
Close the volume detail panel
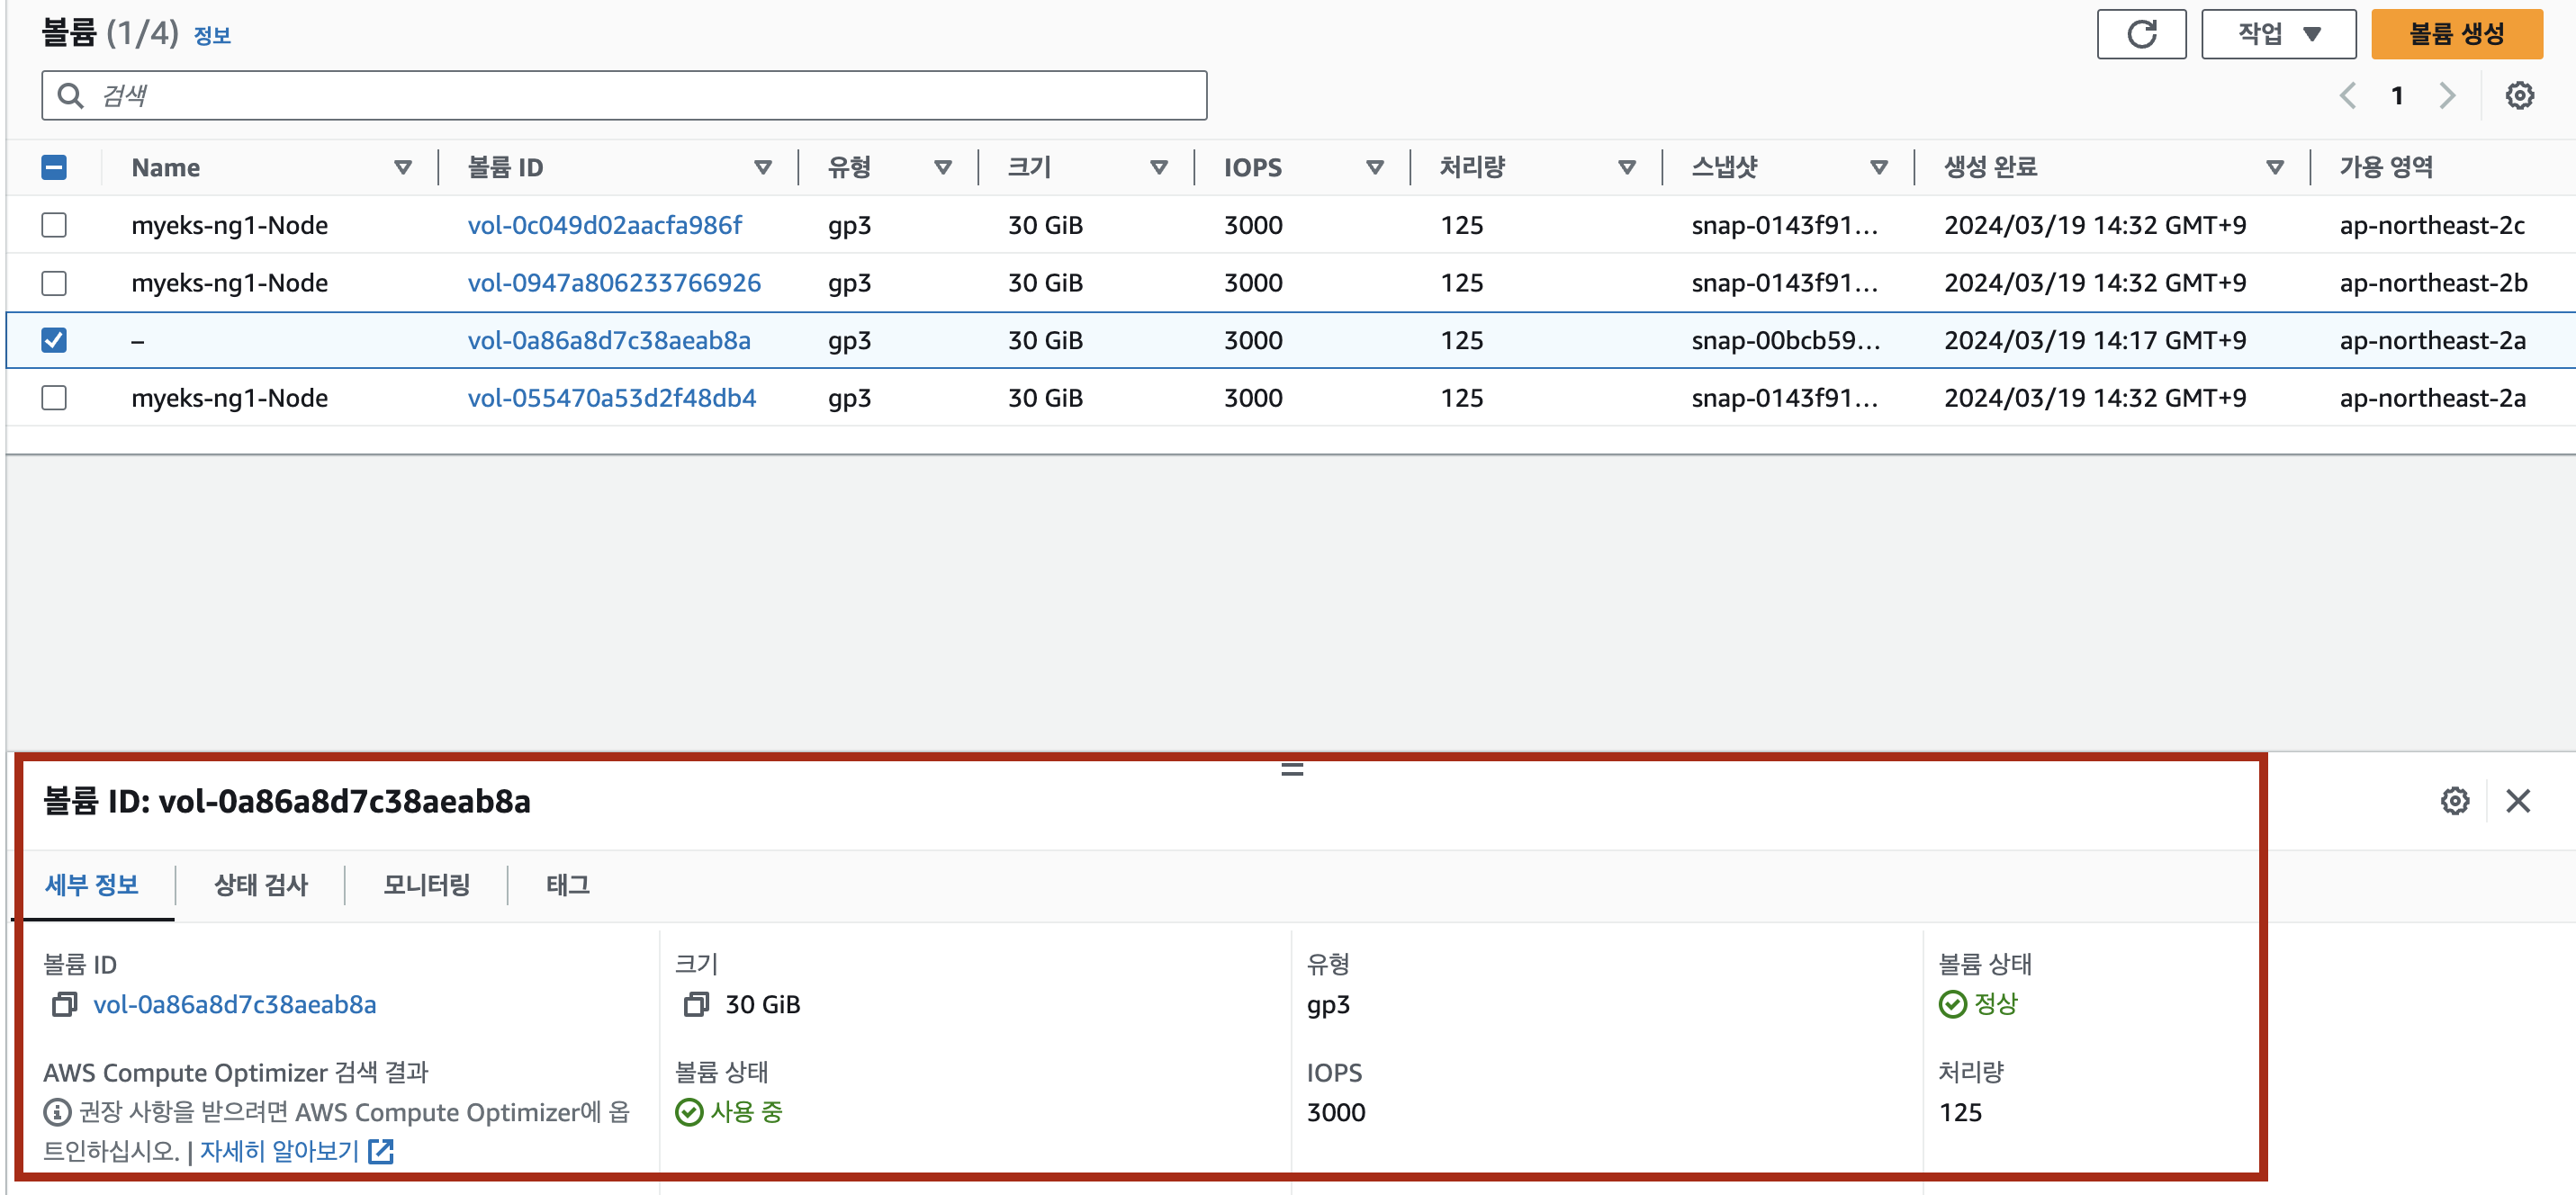[2517, 801]
